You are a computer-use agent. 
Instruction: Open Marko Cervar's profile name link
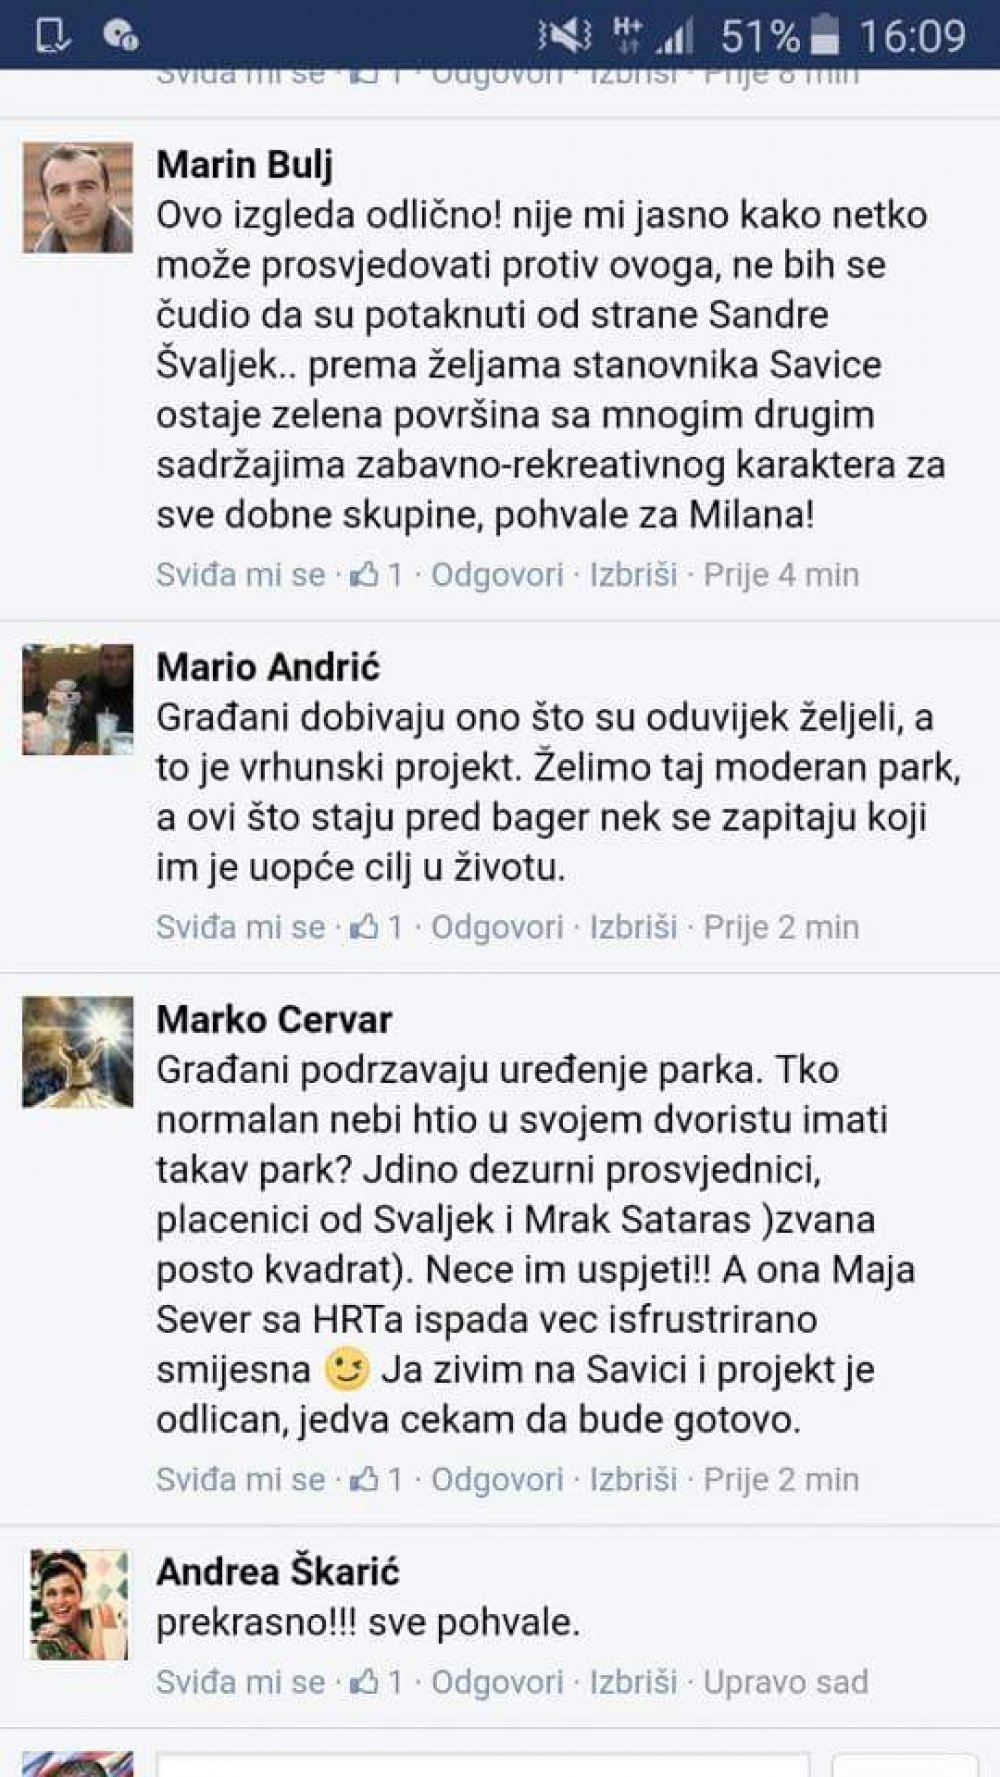tap(274, 1019)
